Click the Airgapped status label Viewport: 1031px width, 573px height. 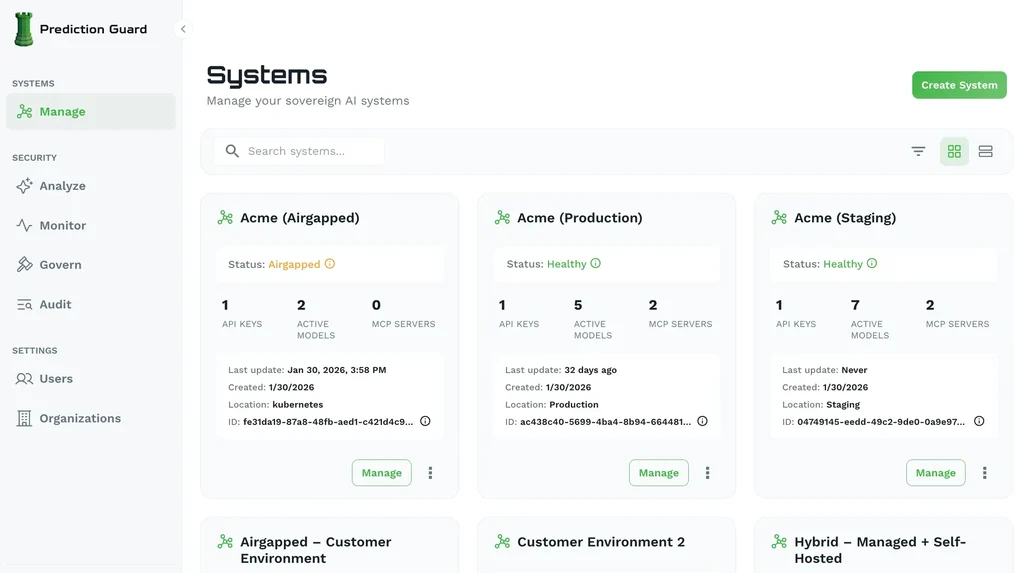tap(294, 264)
